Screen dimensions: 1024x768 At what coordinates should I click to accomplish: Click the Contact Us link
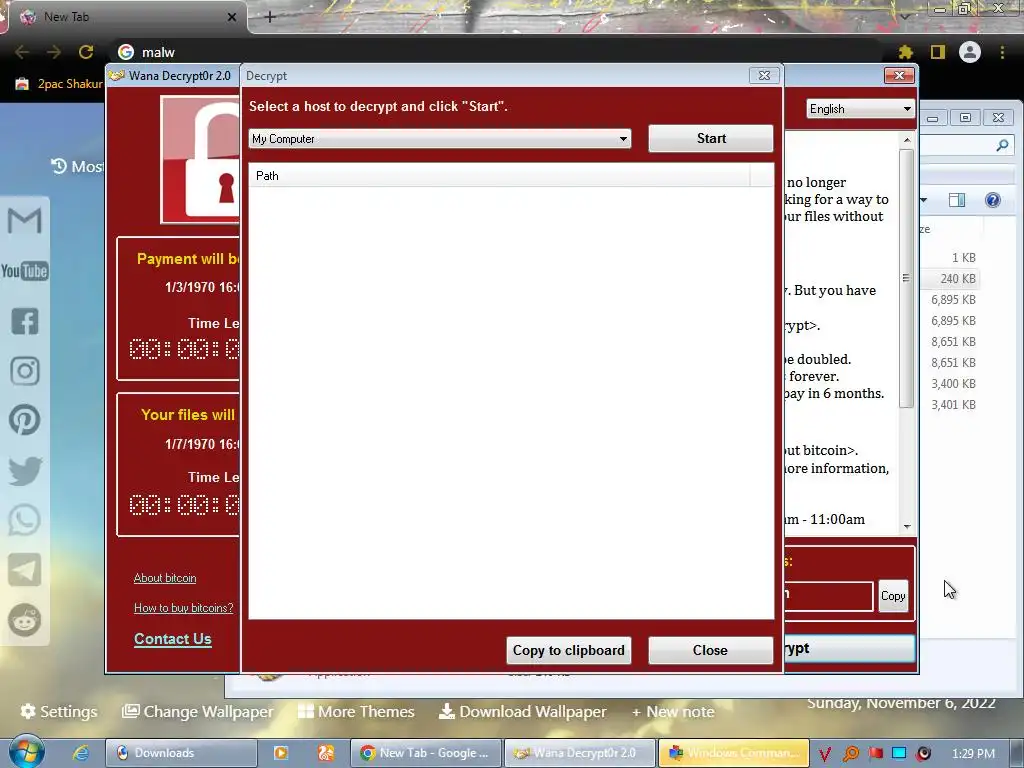(x=172, y=639)
